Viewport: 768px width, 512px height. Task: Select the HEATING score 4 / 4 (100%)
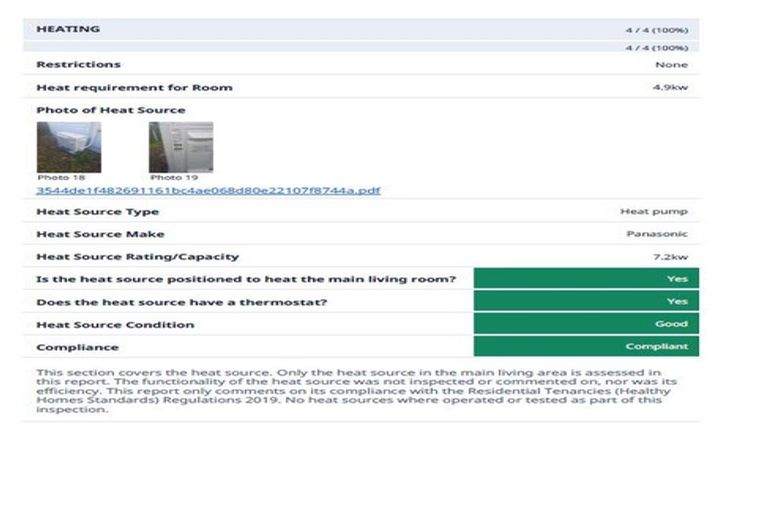[x=656, y=30]
